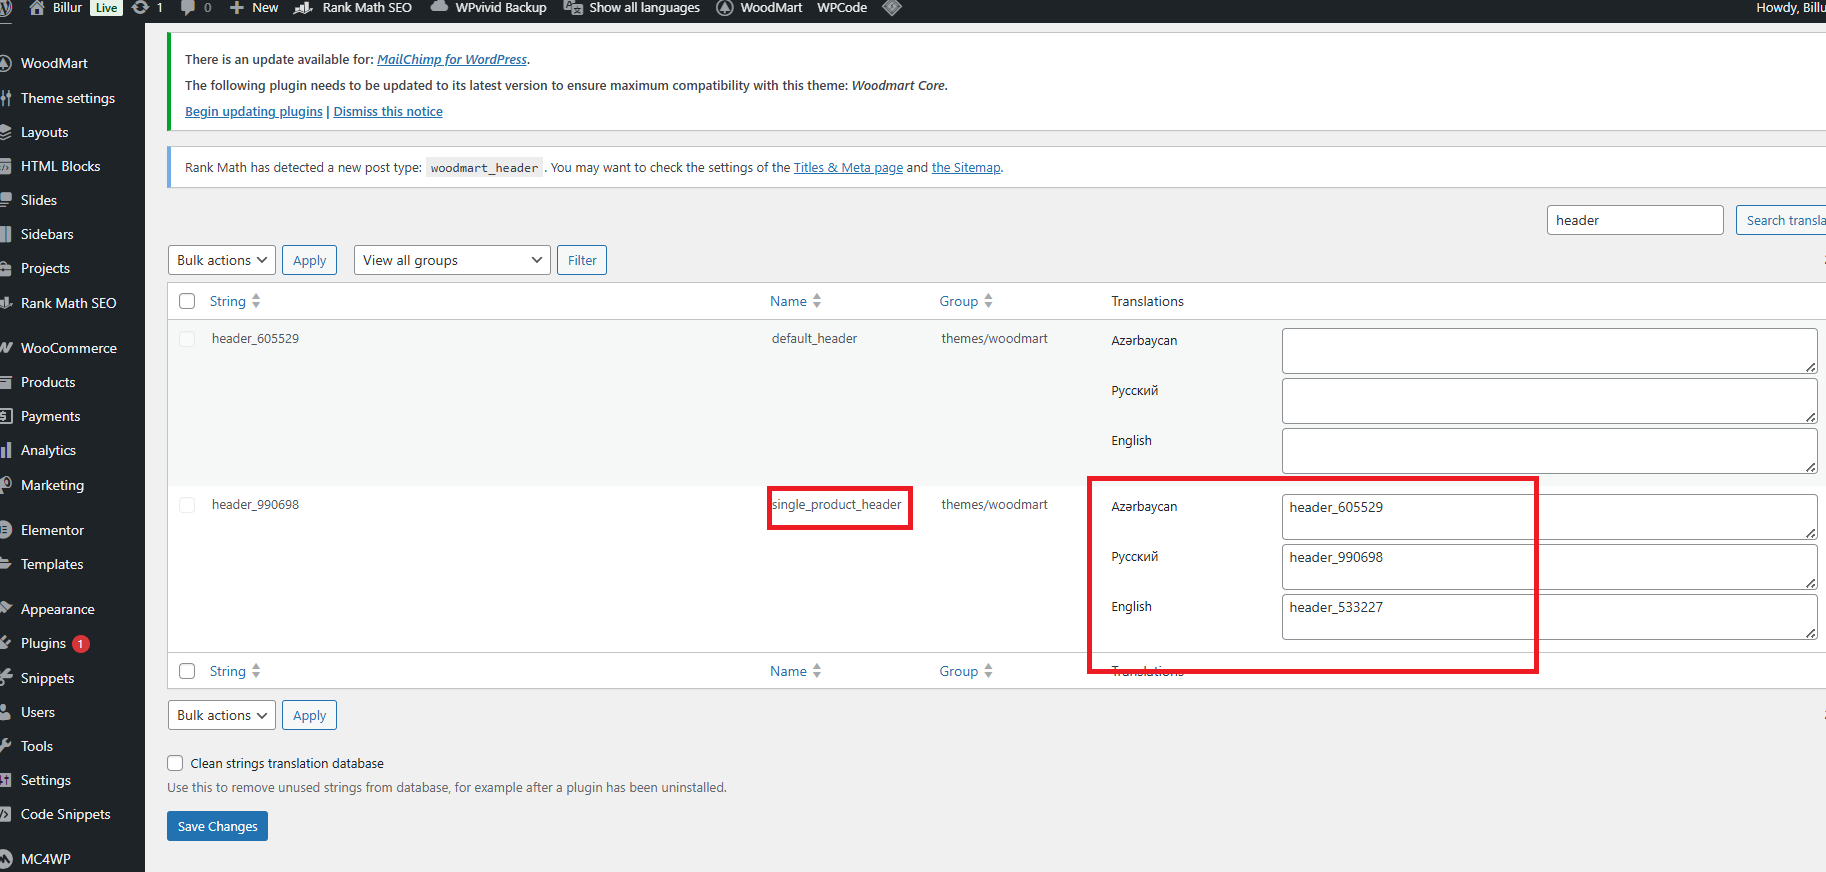Check the header_605529 row checkbox
The image size is (1826, 872).
click(187, 339)
